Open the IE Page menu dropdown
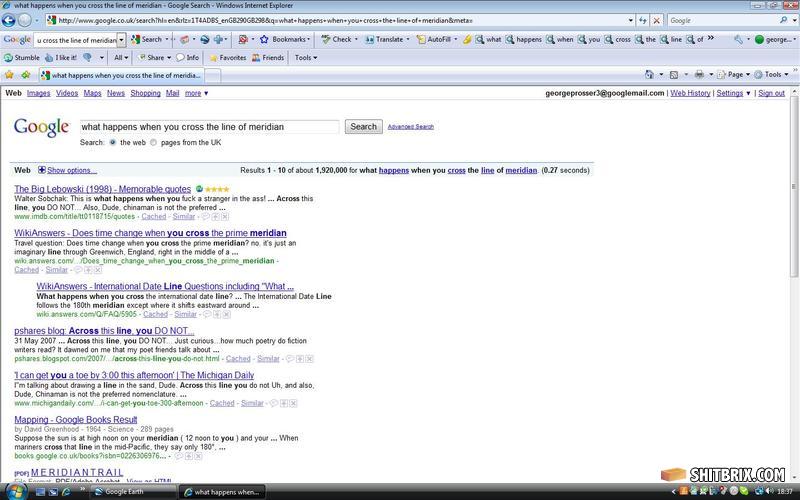 point(733,74)
